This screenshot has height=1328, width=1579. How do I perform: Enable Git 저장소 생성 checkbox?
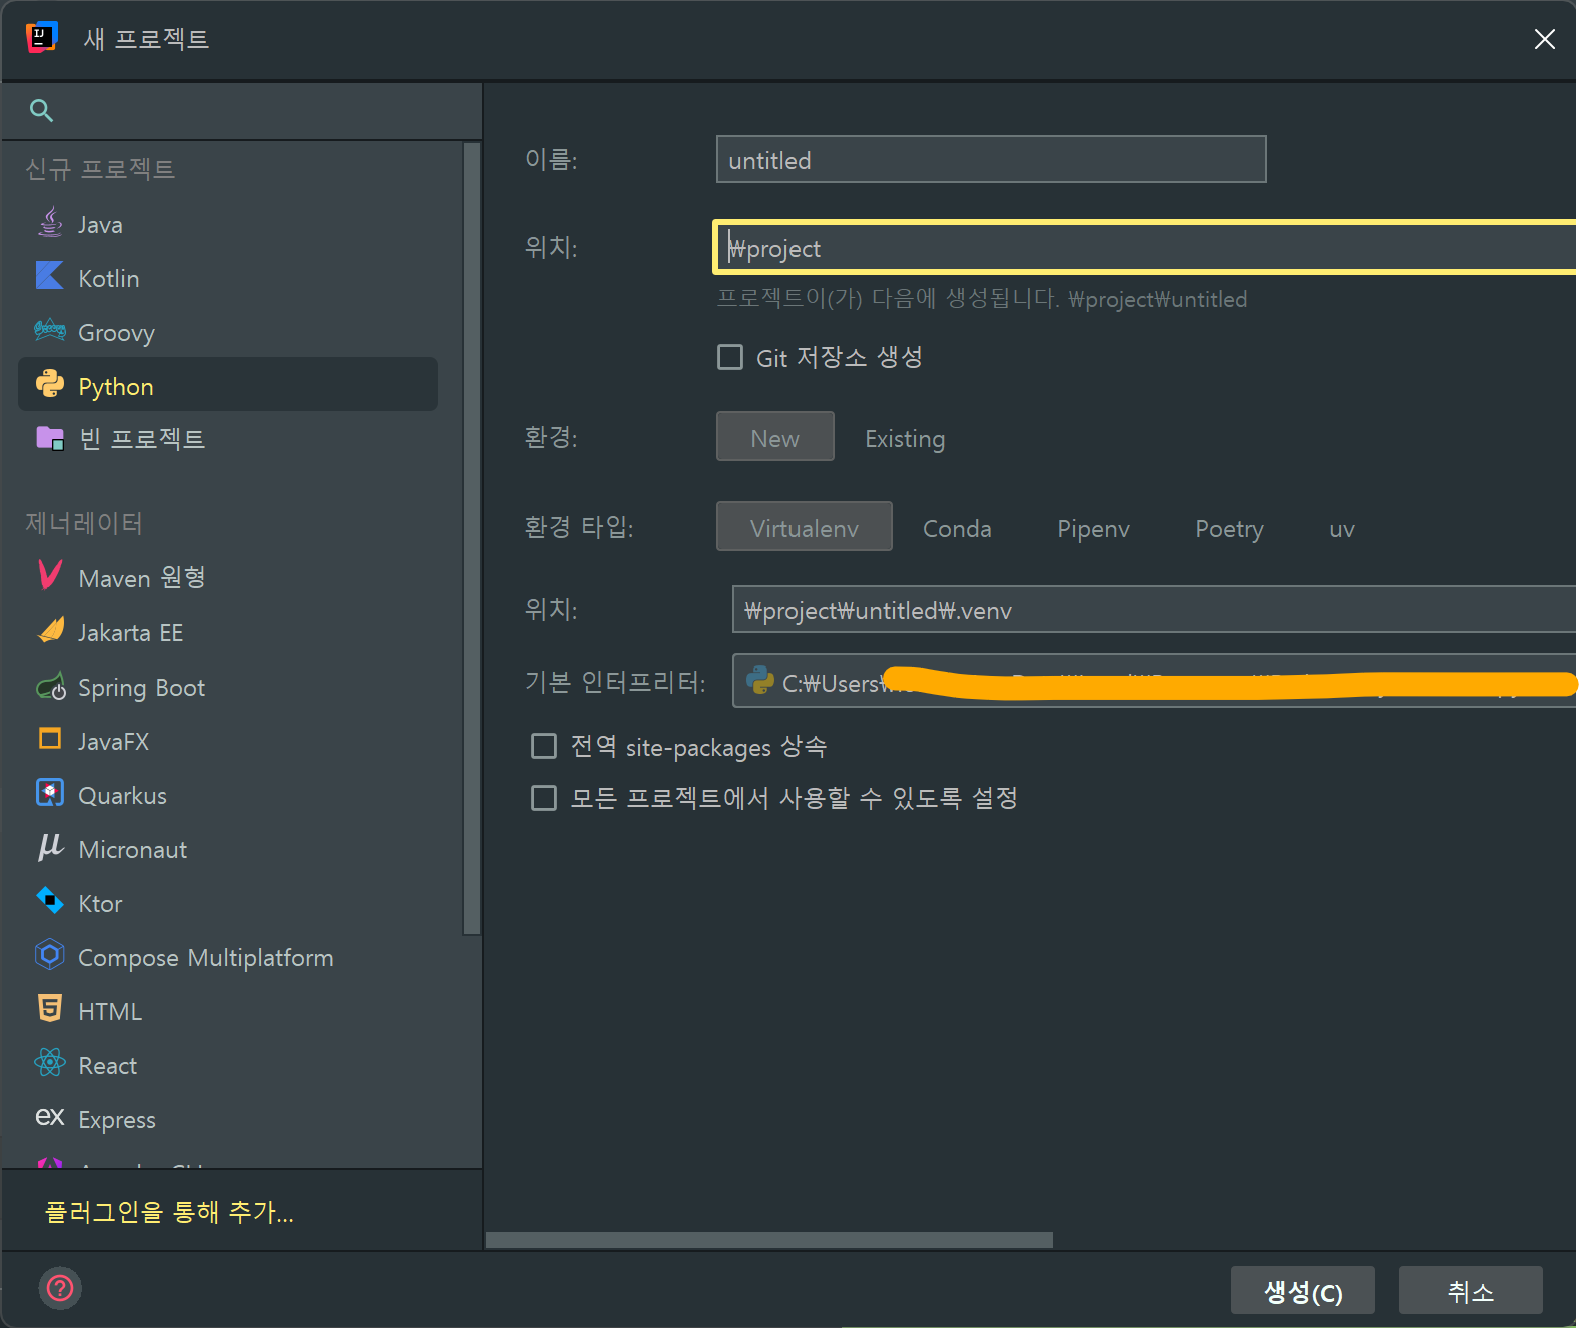[730, 357]
